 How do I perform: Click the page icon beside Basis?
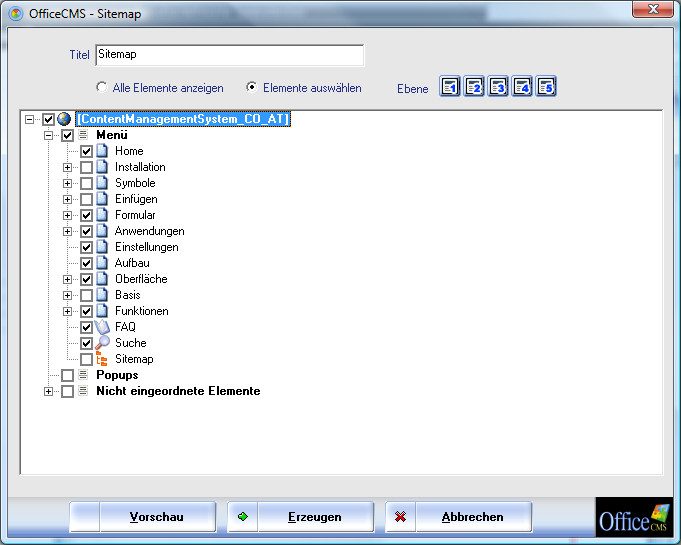point(102,295)
